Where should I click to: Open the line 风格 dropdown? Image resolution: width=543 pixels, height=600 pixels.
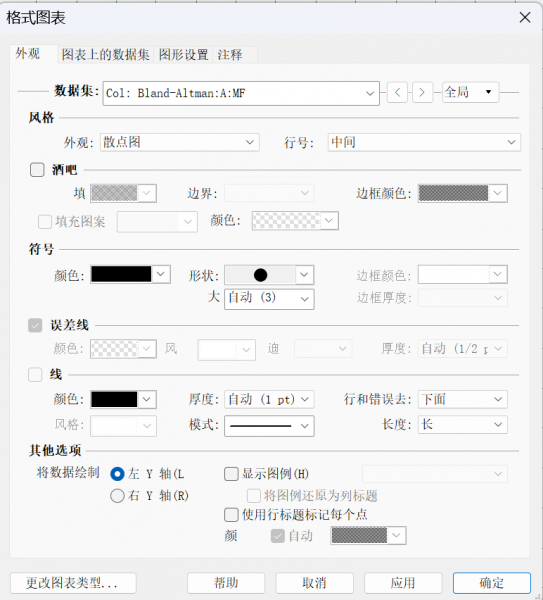tap(123, 426)
